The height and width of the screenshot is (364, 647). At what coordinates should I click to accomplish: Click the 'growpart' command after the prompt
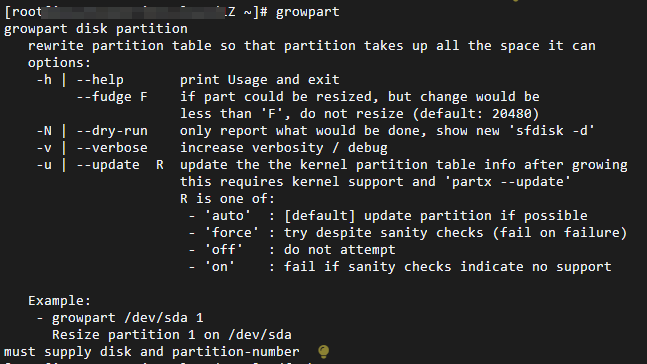tap(308, 12)
